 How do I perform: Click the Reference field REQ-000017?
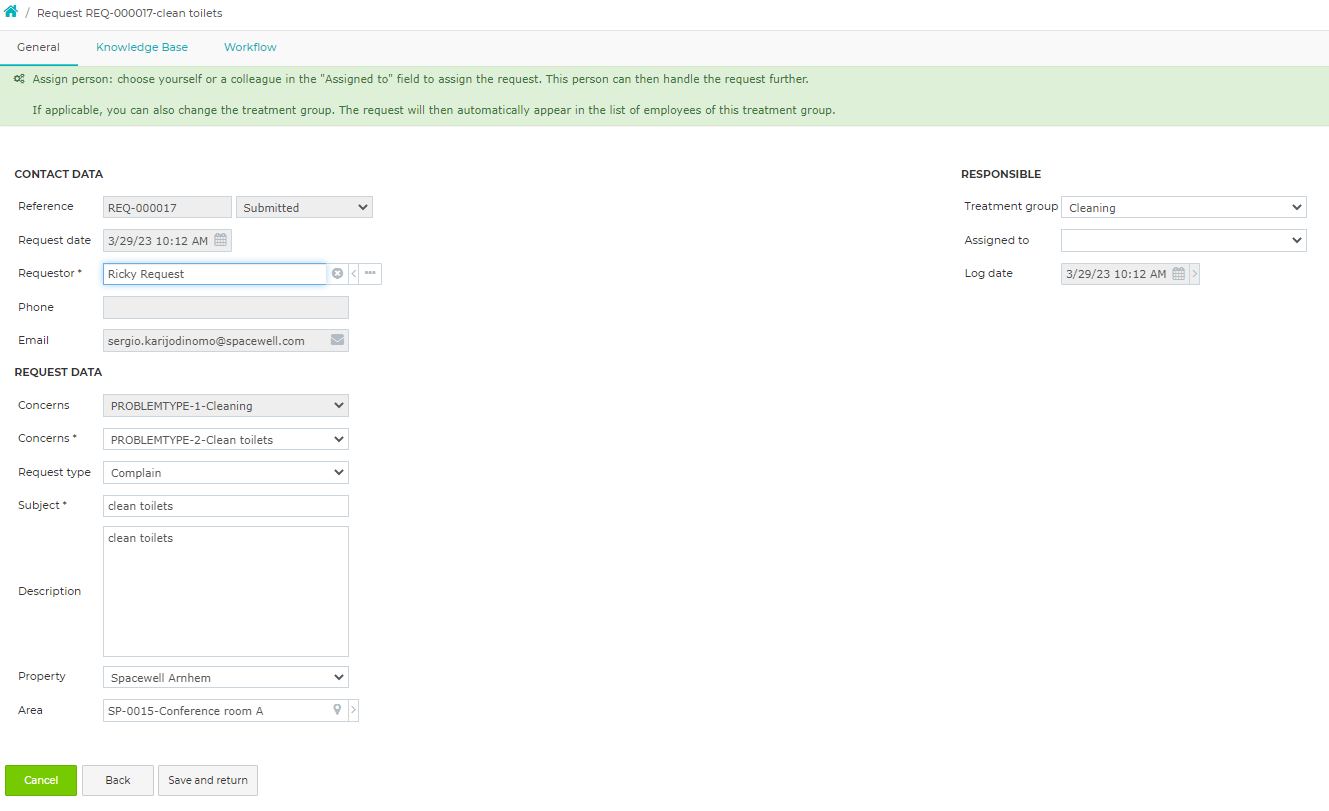pos(167,207)
